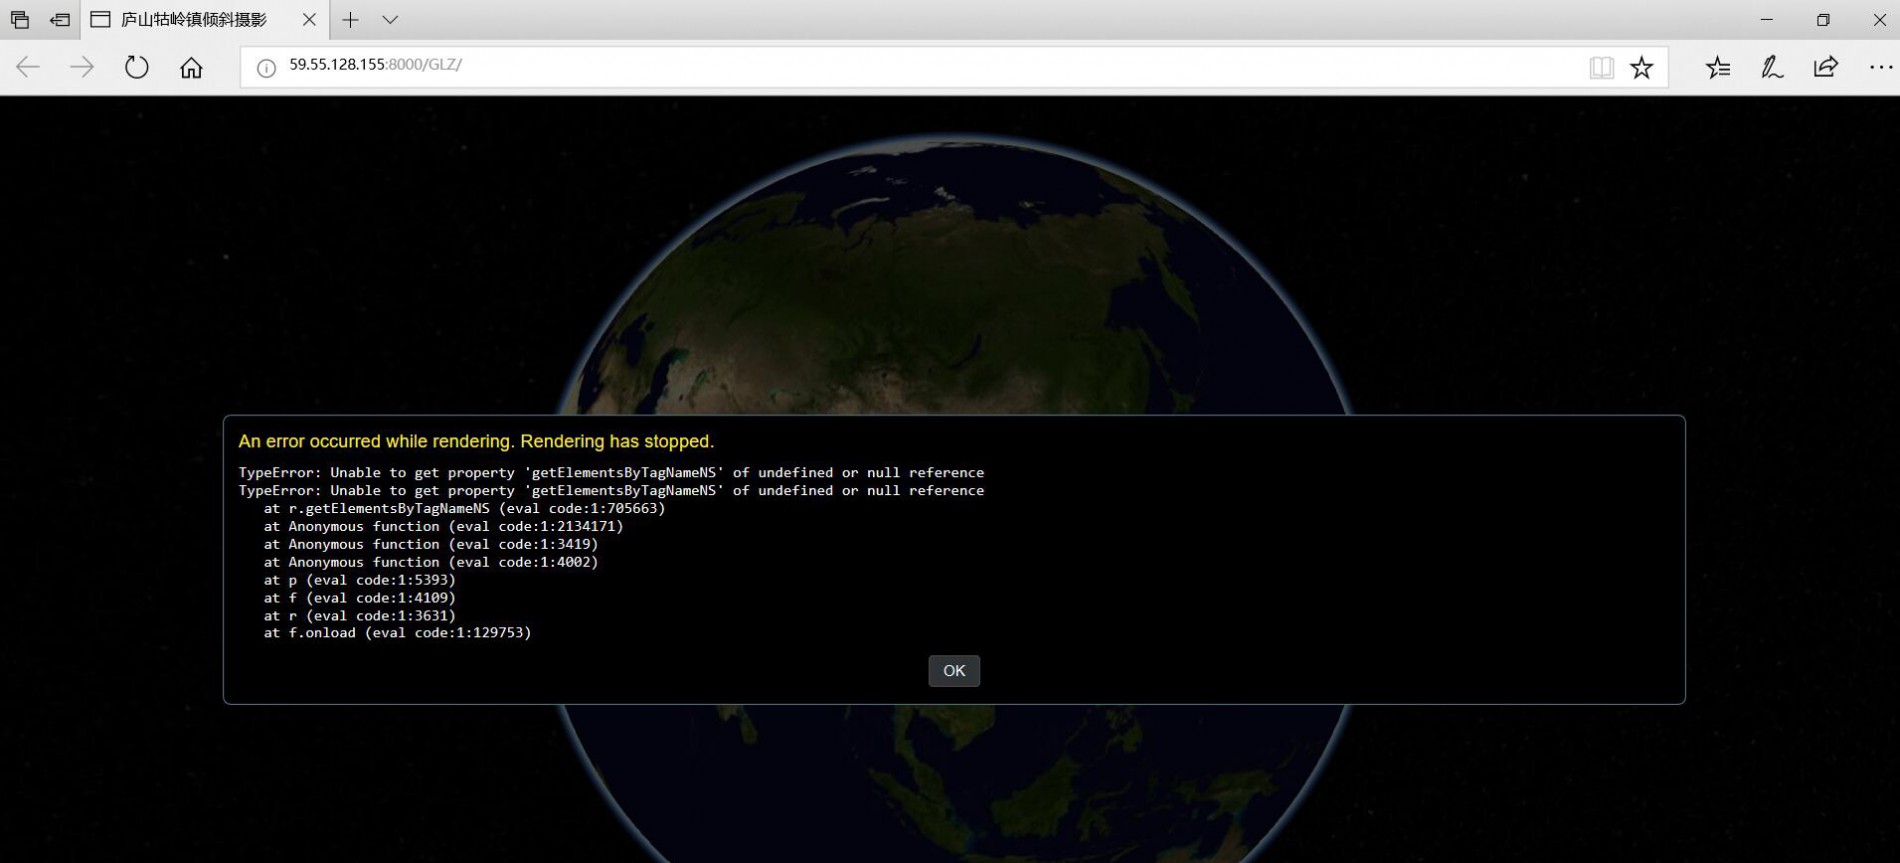Click stack line 'at r (eval code:1:3631)'
The image size is (1900, 863).
click(359, 615)
